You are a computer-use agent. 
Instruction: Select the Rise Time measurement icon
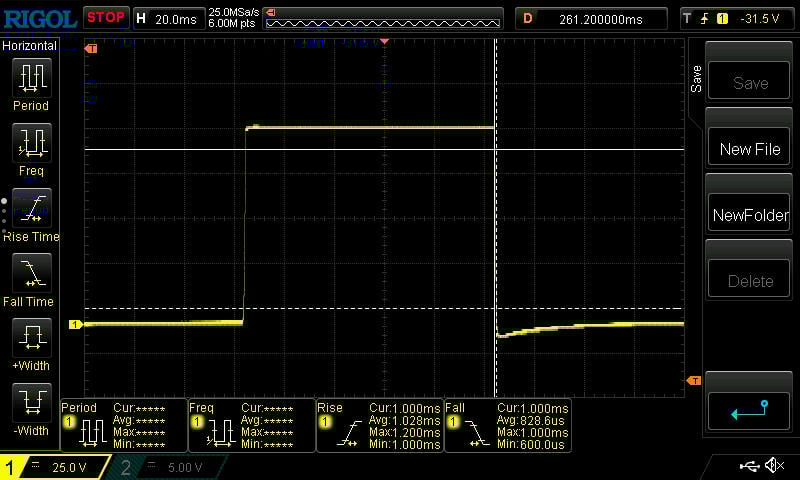pyautogui.click(x=31, y=207)
